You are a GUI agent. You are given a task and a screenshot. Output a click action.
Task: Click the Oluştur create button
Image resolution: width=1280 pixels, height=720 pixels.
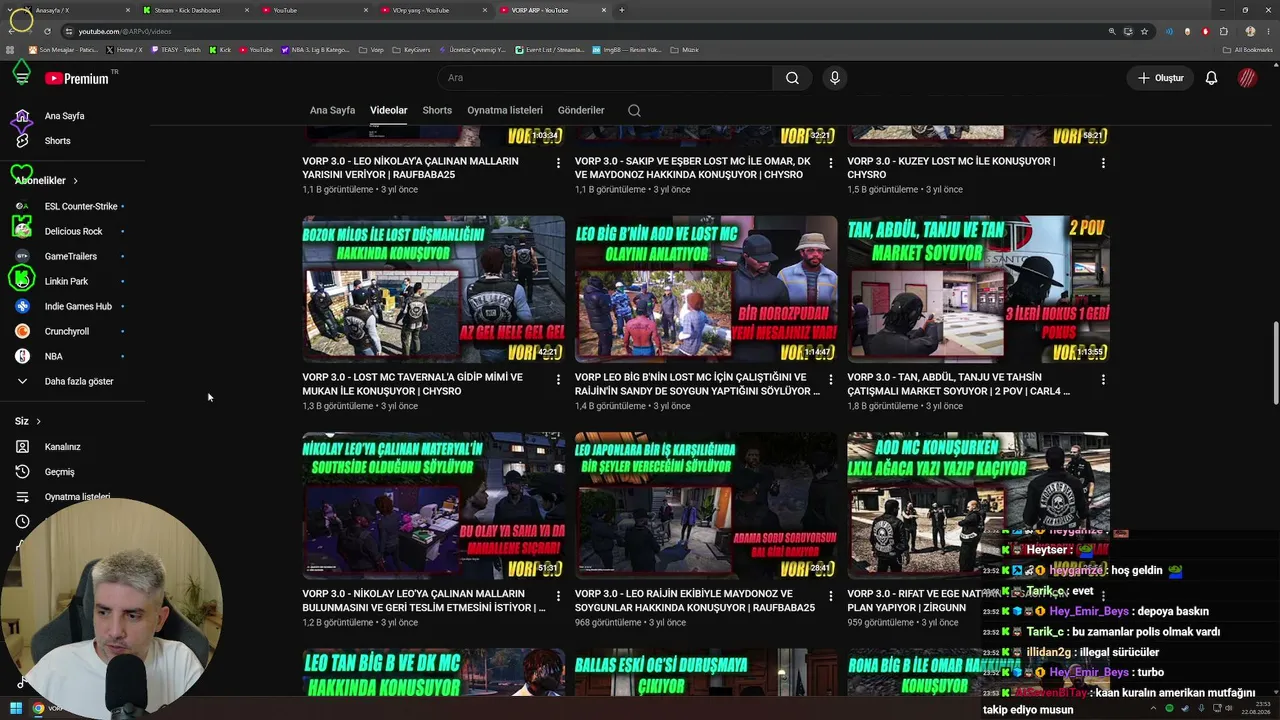point(1160,78)
